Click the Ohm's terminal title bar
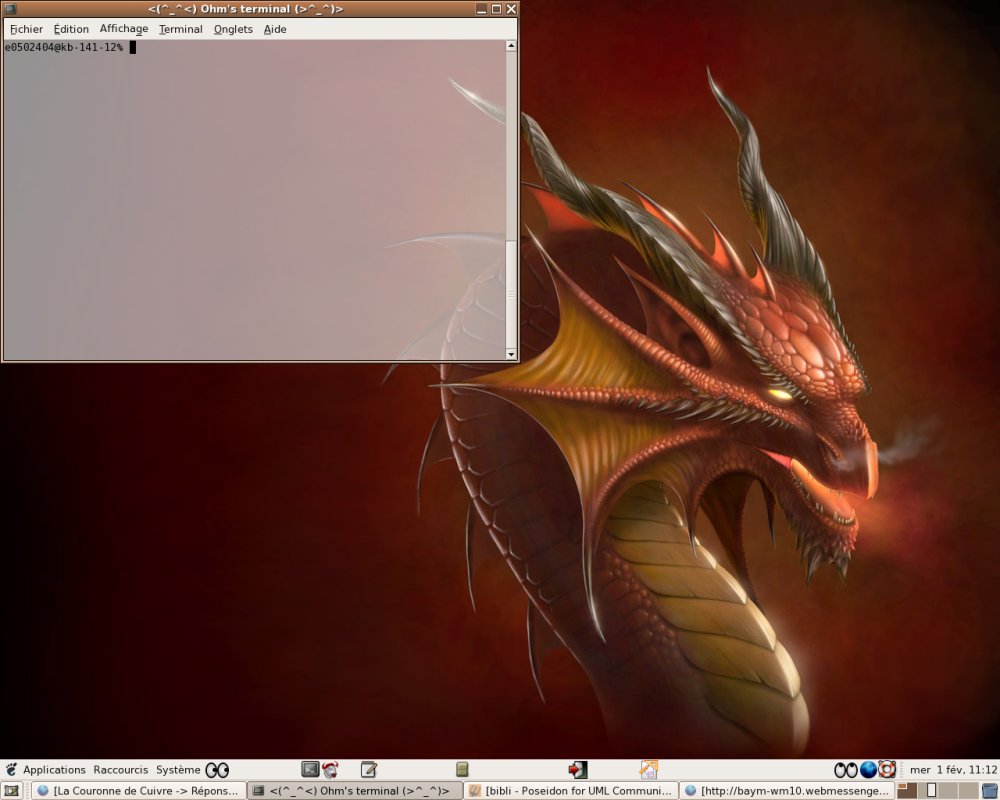This screenshot has width=1000, height=800. pyautogui.click(x=246, y=9)
